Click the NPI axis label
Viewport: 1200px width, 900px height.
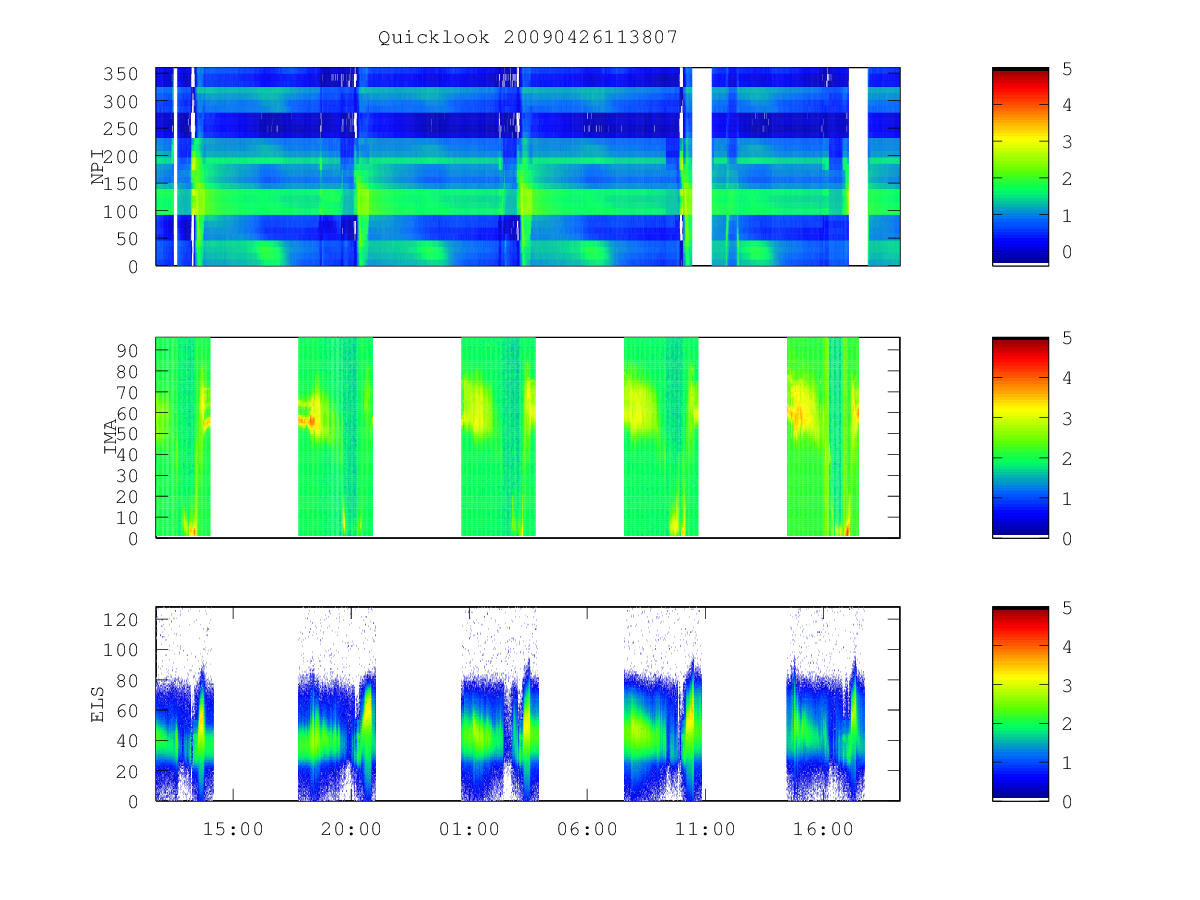98,167
